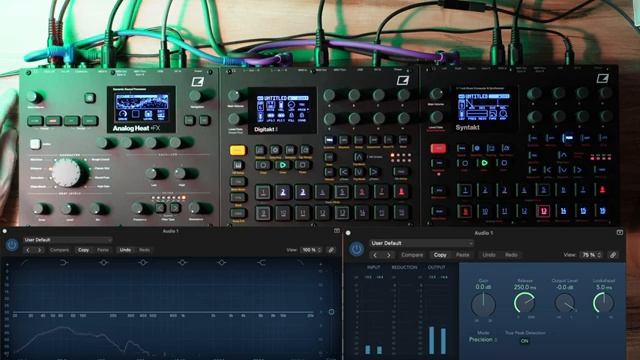
Task: Click the EQ master gain slider handle
Action: click(x=331, y=312)
